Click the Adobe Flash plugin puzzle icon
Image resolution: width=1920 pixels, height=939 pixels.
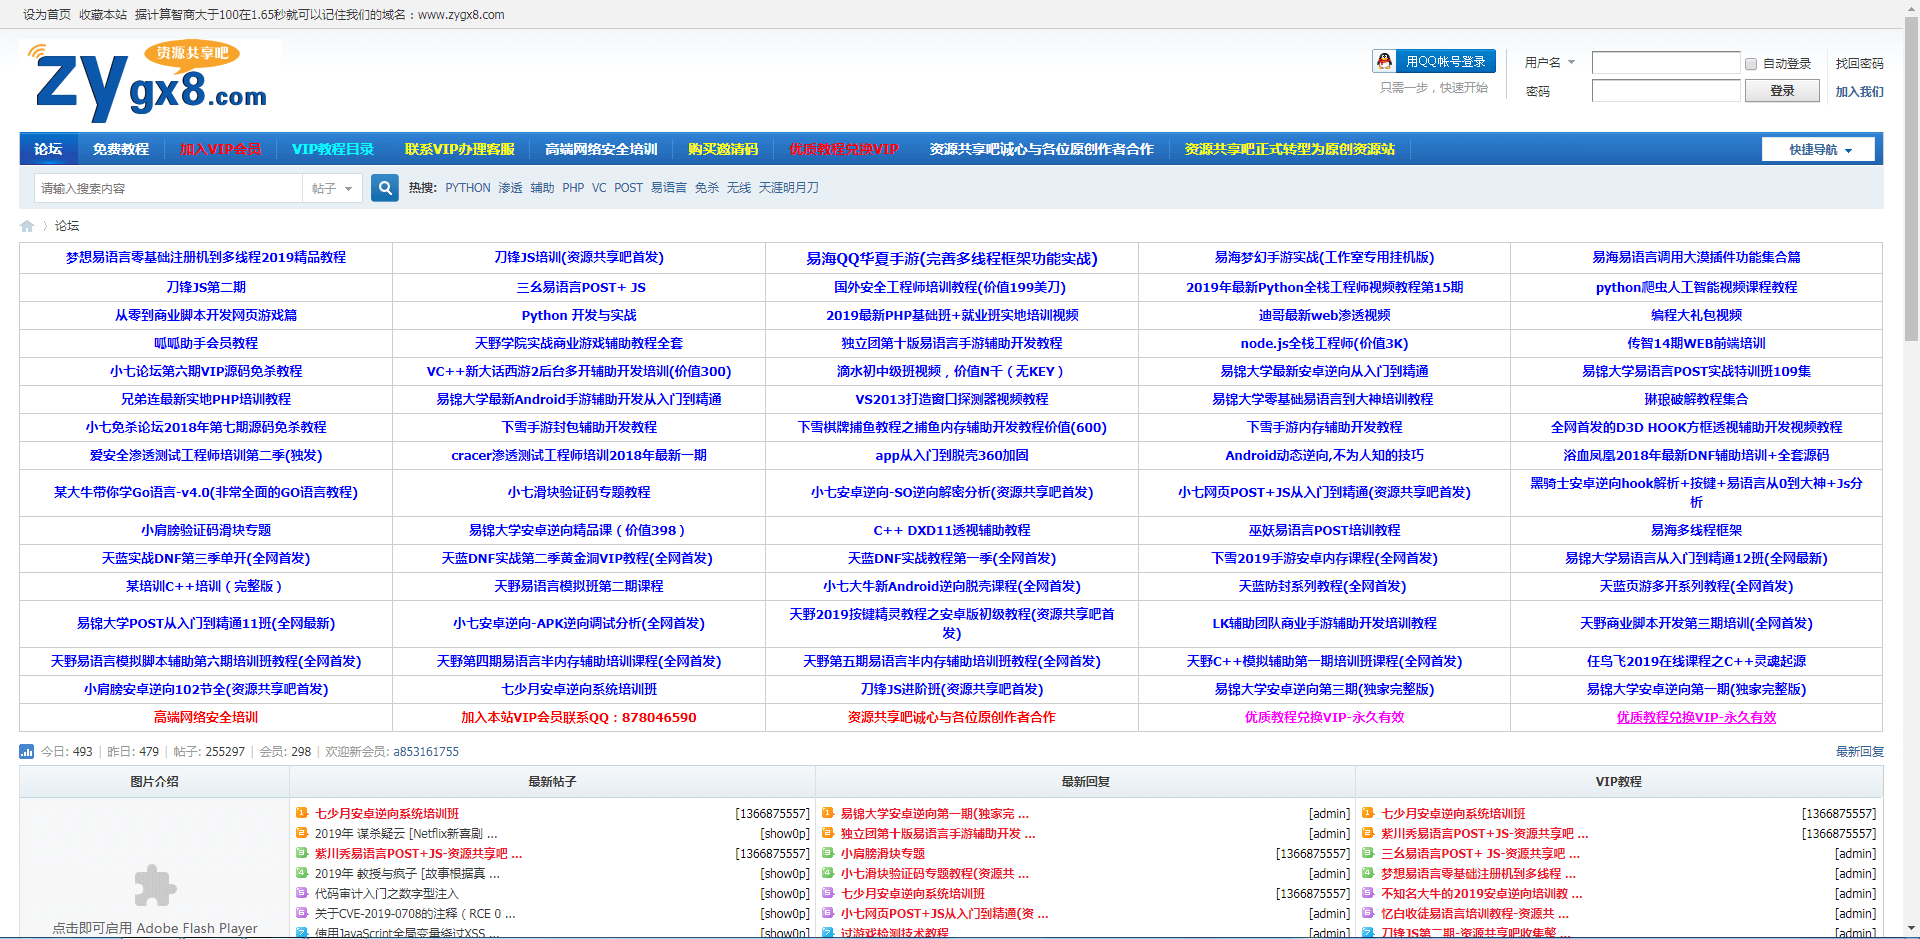[x=155, y=885]
